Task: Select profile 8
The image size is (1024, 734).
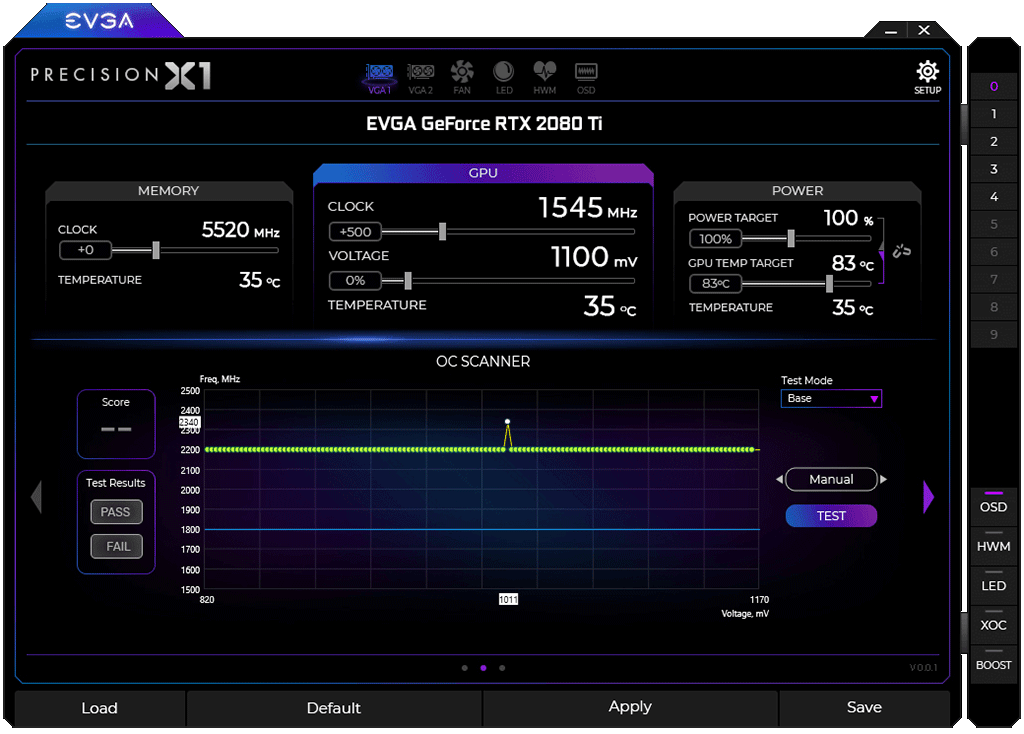Action: click(993, 307)
